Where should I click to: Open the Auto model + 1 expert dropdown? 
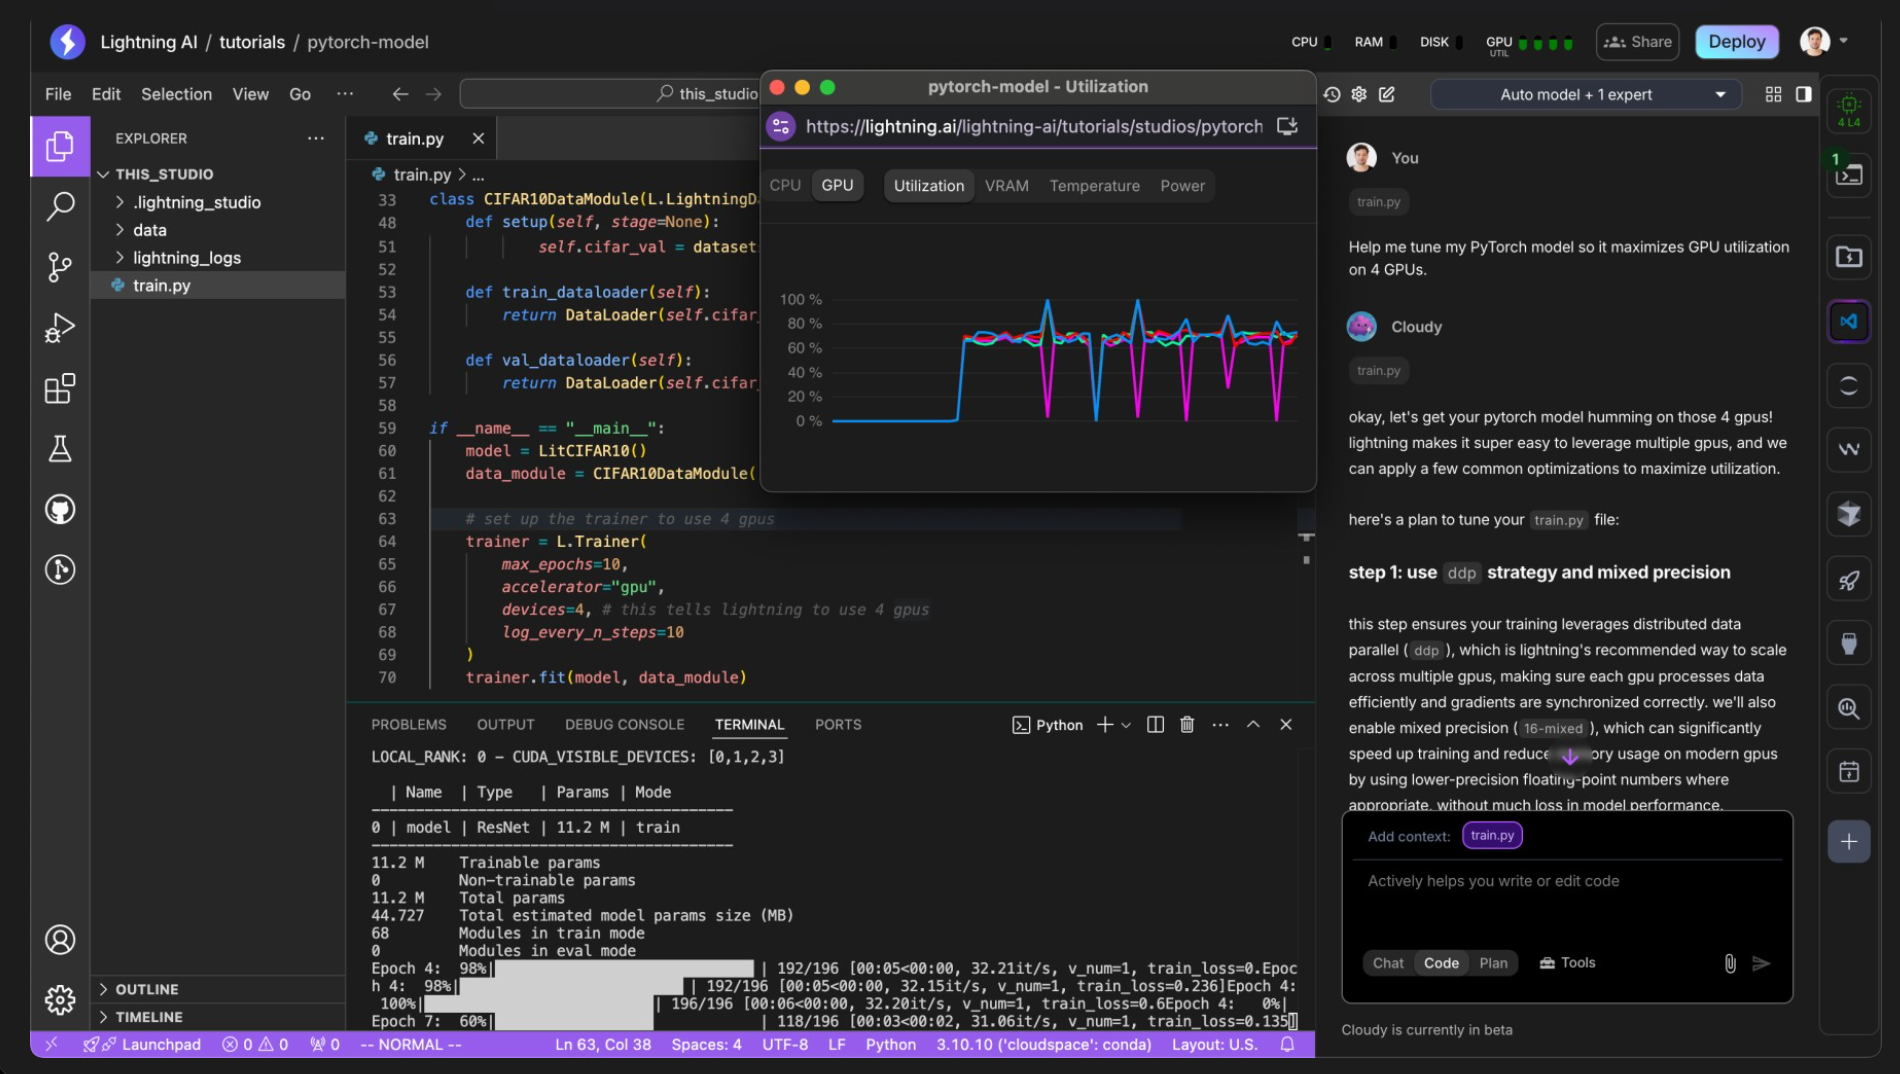(1586, 95)
